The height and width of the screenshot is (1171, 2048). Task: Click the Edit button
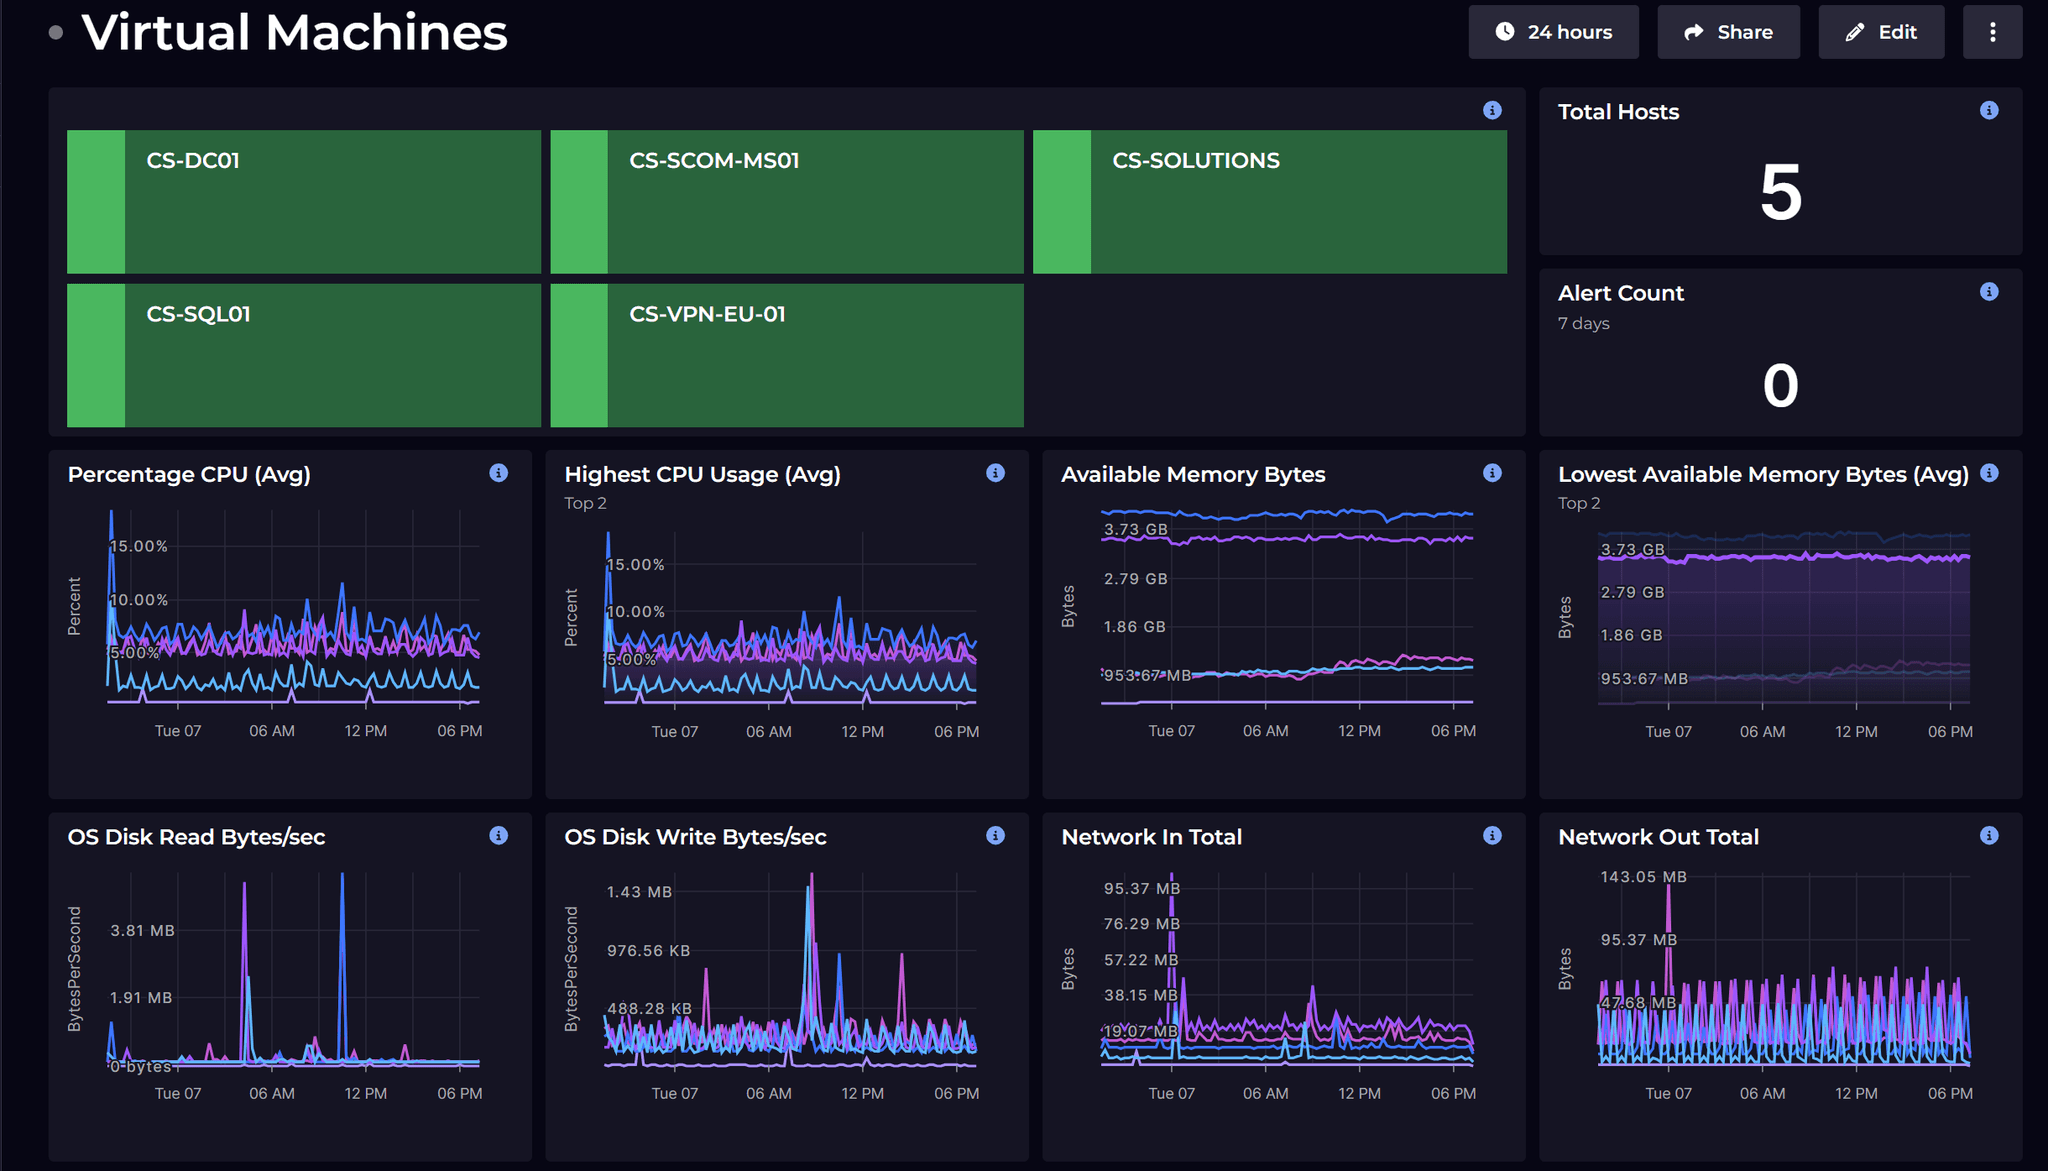(1880, 31)
